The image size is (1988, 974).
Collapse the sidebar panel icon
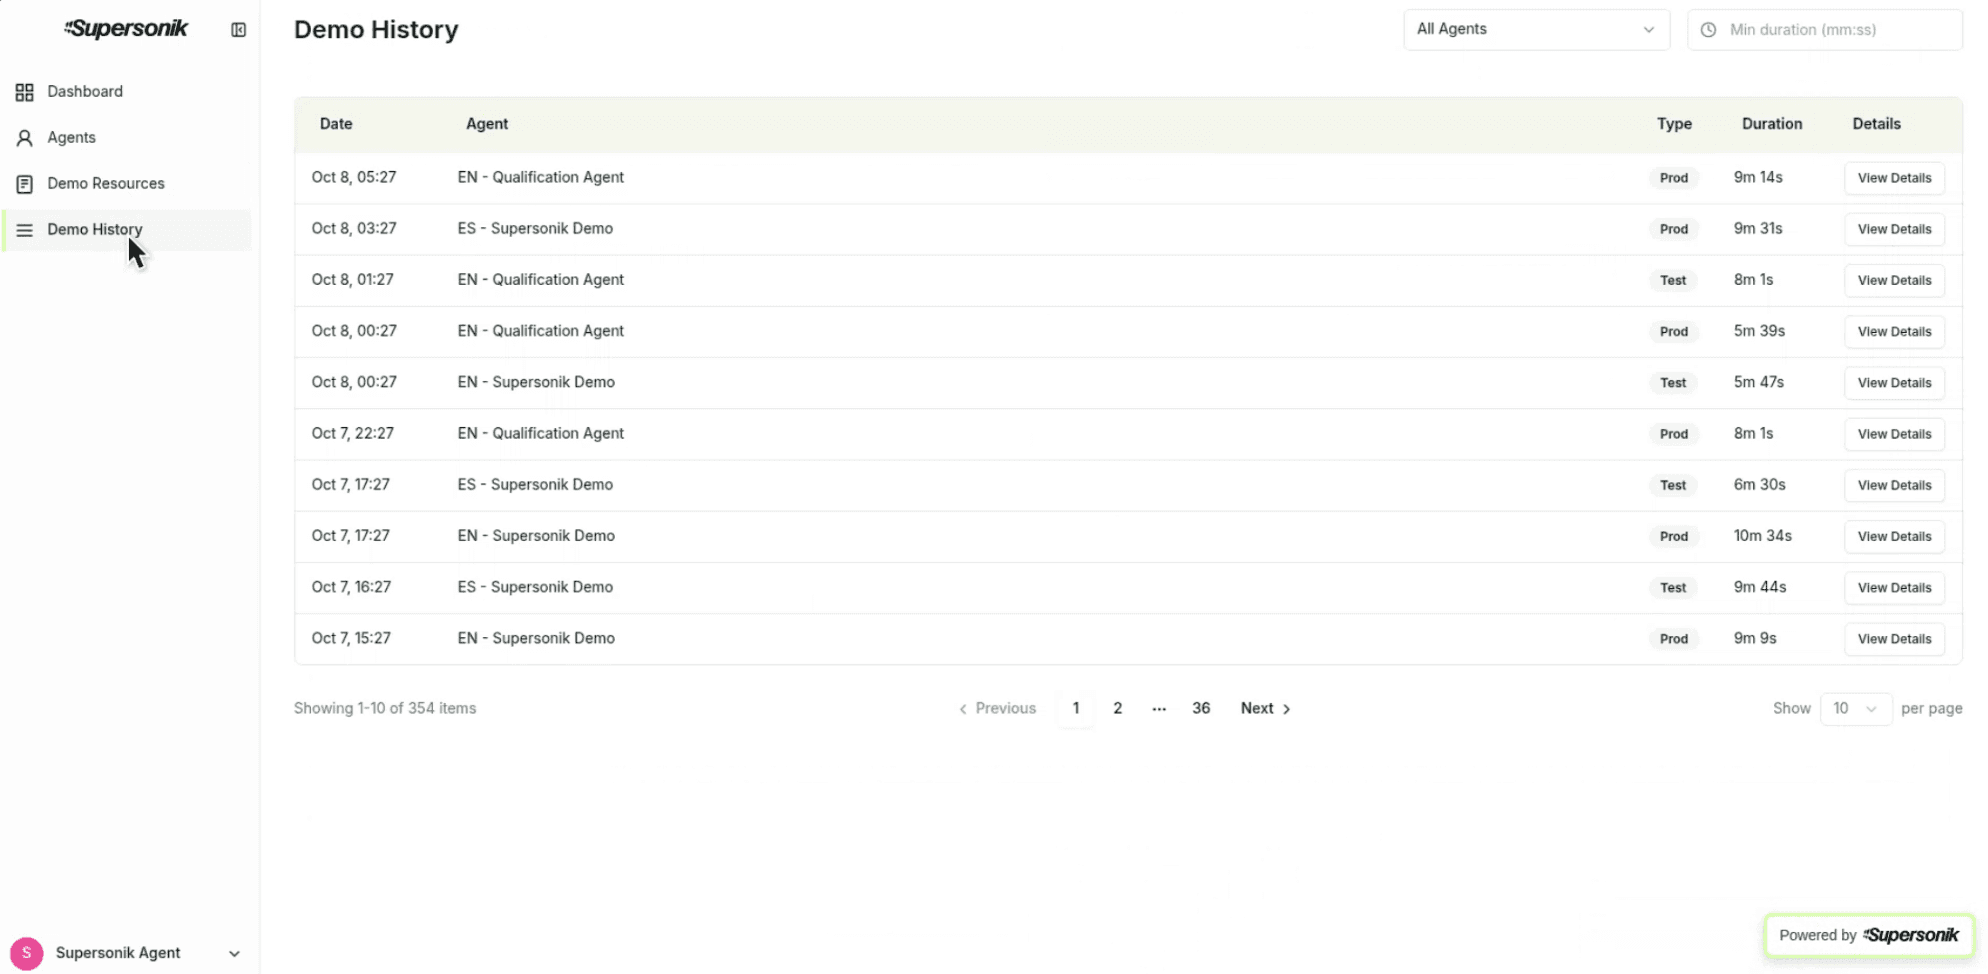click(238, 30)
